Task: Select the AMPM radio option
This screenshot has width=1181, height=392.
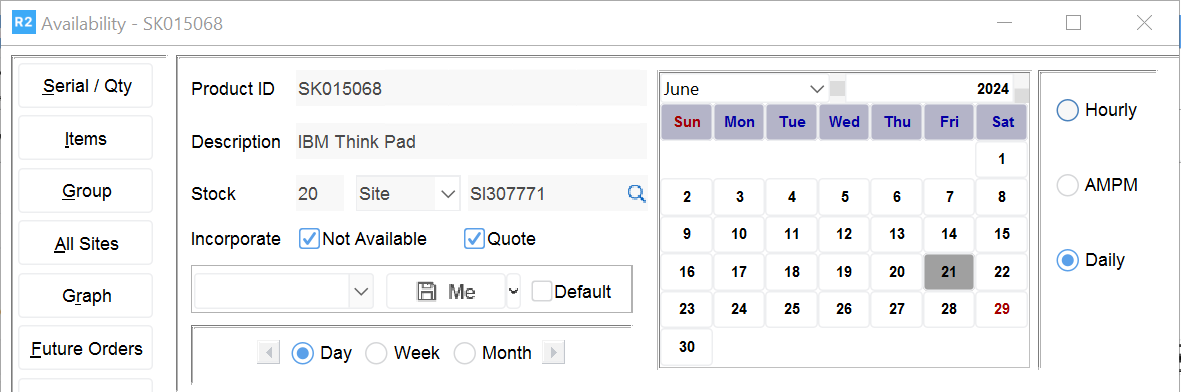Action: coord(1068,185)
